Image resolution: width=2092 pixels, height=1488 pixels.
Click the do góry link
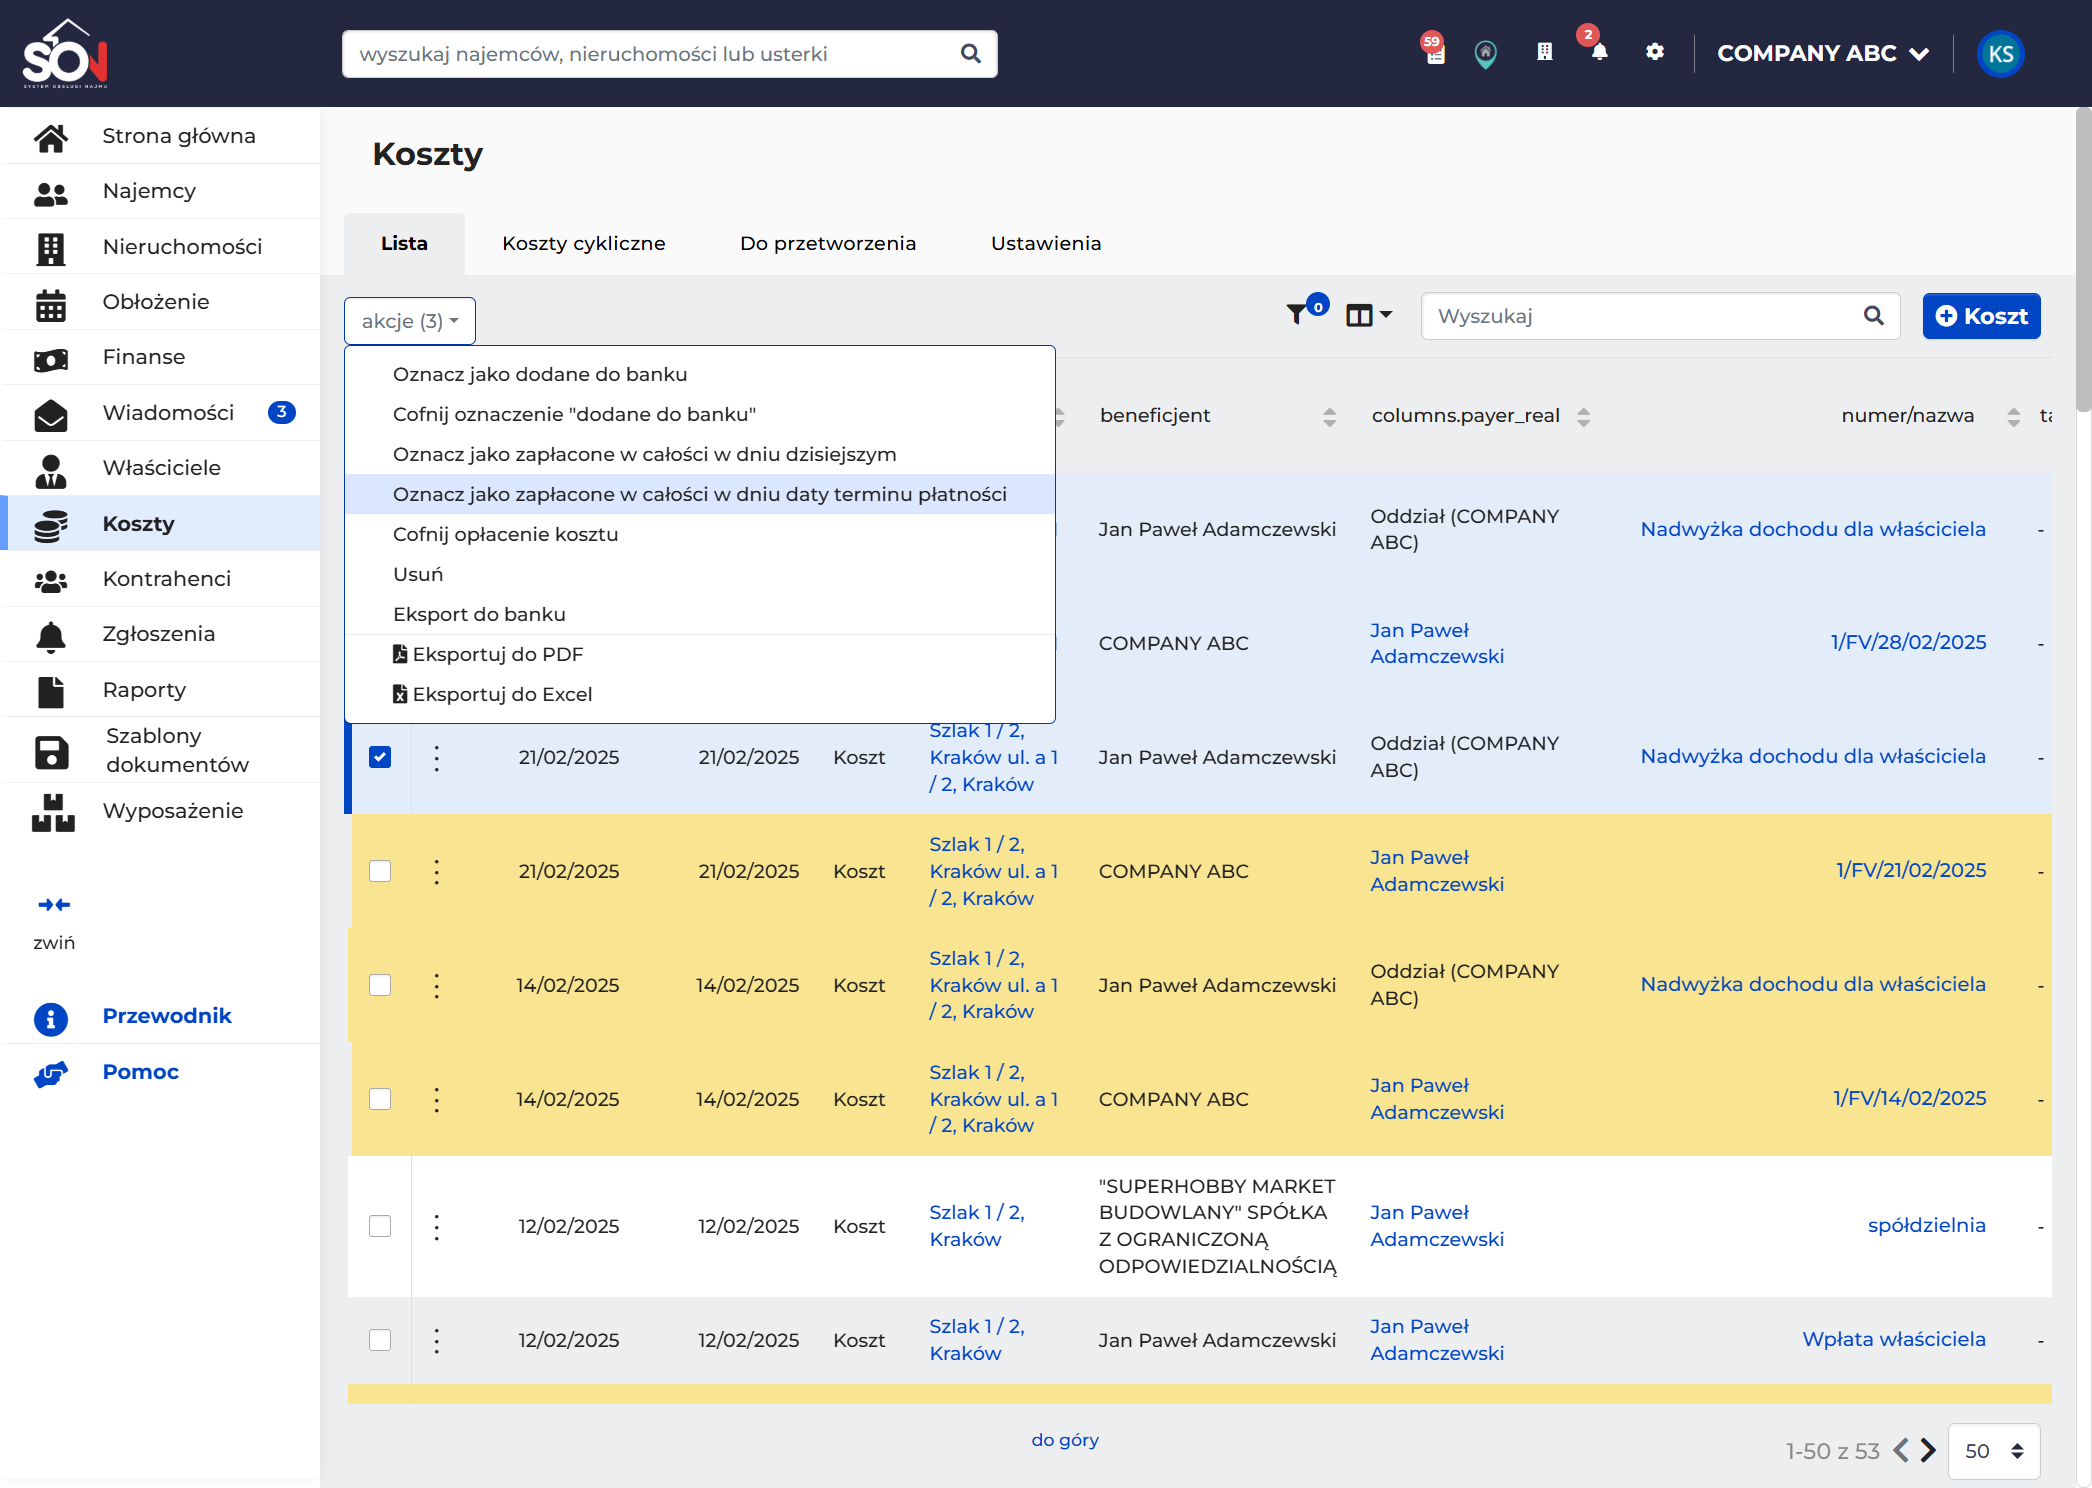point(1065,1439)
